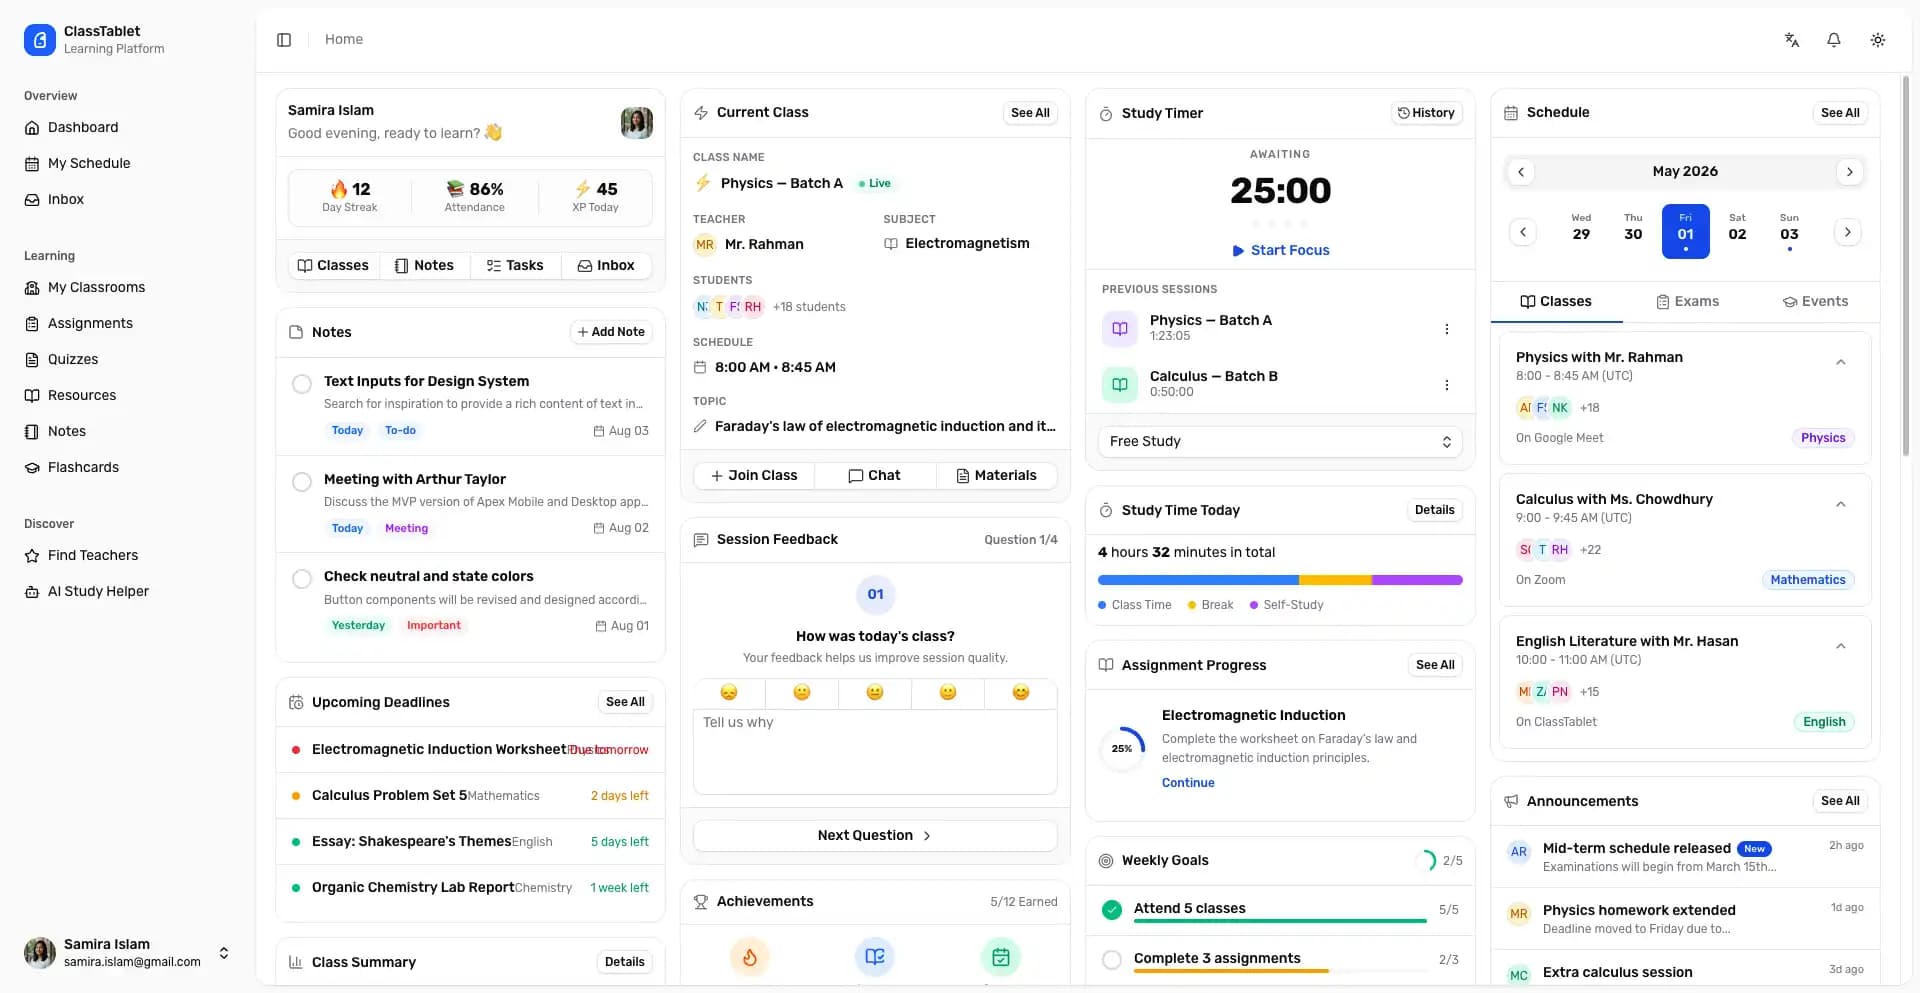The width and height of the screenshot is (1920, 993).
Task: Click the language translation icon
Action: click(1792, 39)
